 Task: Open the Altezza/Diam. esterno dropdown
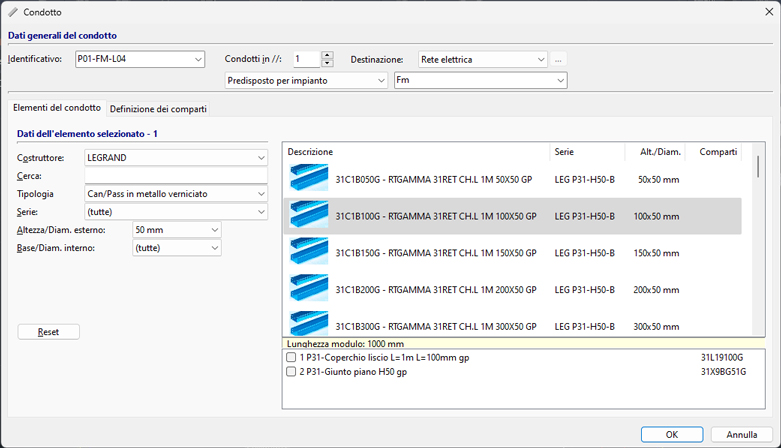point(215,230)
